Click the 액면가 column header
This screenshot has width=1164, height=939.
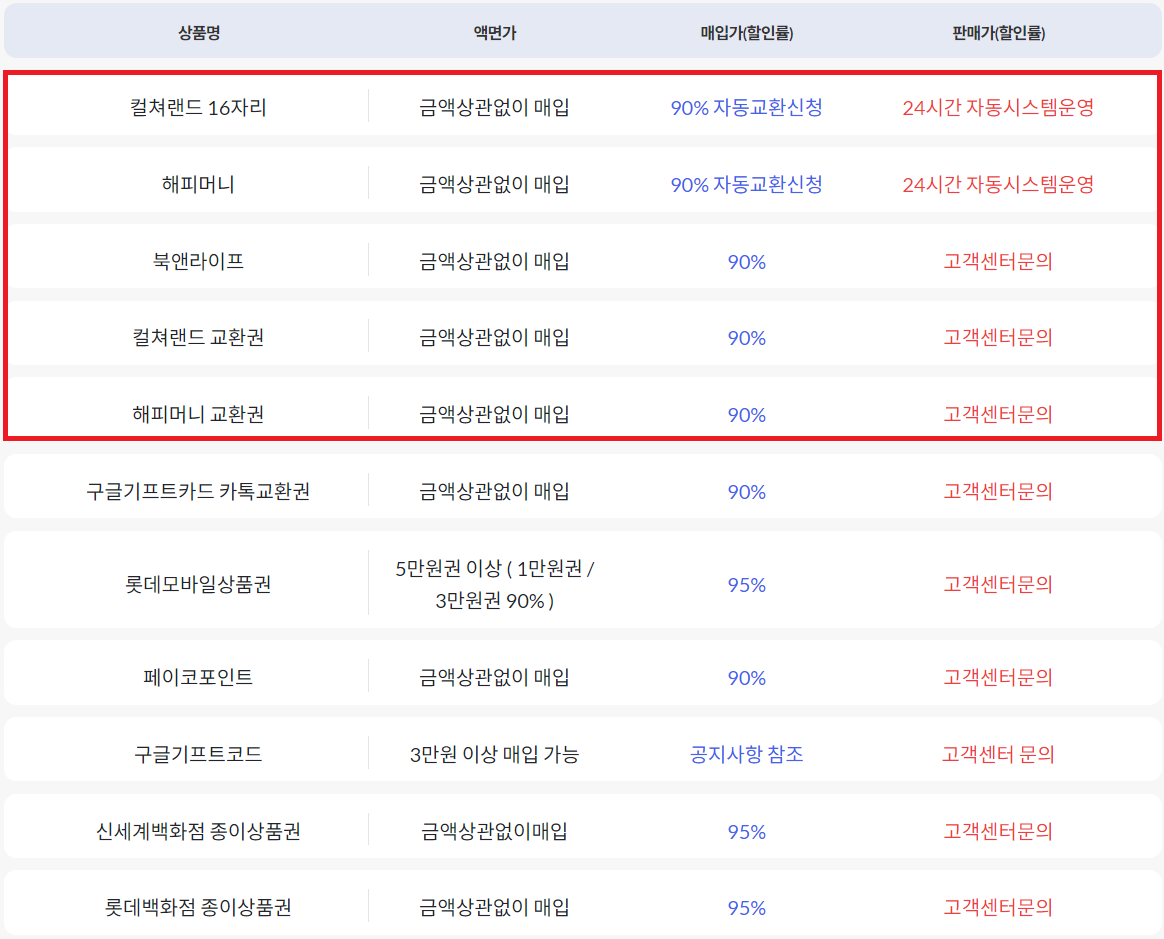click(x=494, y=33)
